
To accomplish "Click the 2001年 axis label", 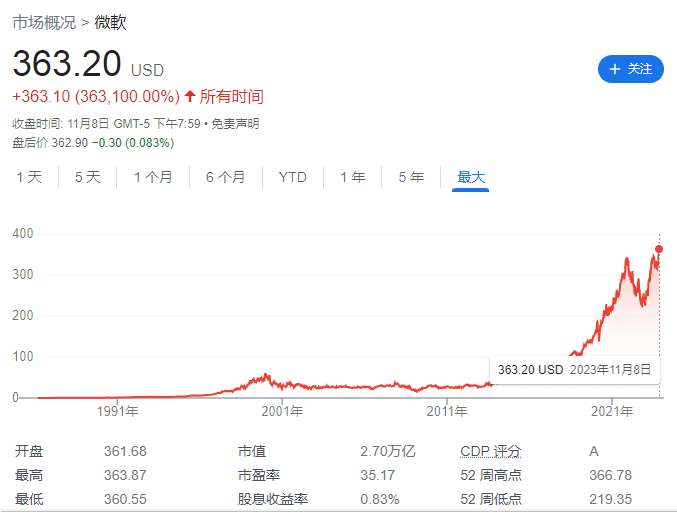I will coord(282,411).
